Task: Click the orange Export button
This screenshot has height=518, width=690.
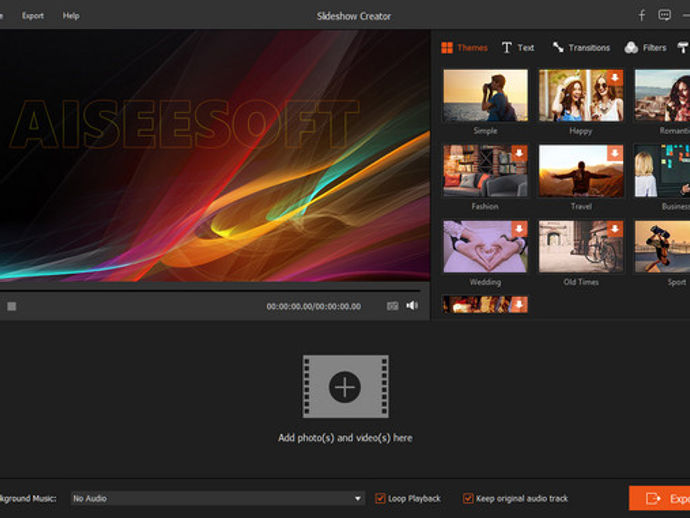Action: tap(660, 498)
